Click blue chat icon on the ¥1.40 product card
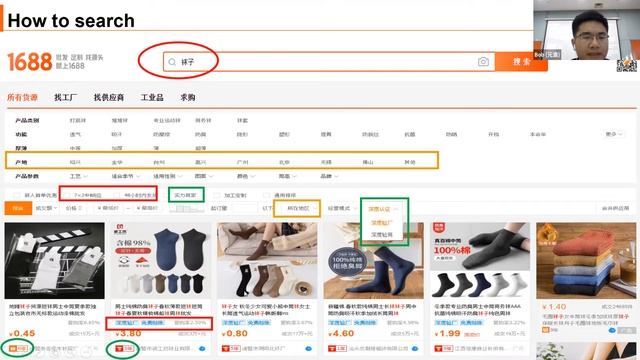The image size is (640, 360). point(612,330)
